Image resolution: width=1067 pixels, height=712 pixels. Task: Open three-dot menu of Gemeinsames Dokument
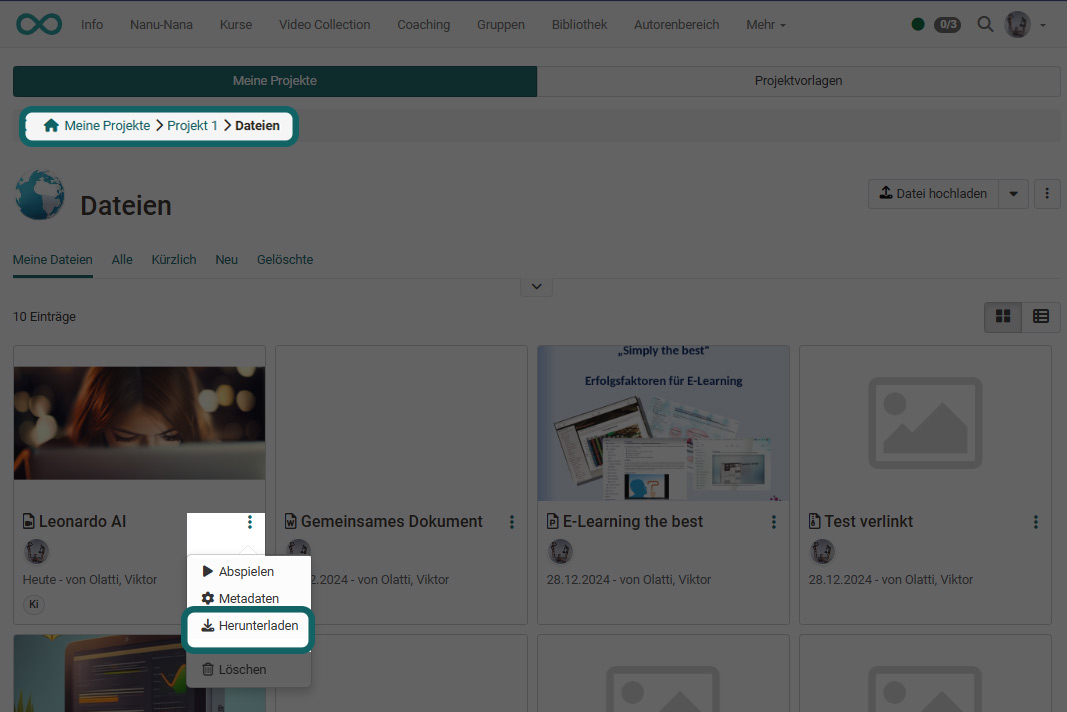point(512,522)
